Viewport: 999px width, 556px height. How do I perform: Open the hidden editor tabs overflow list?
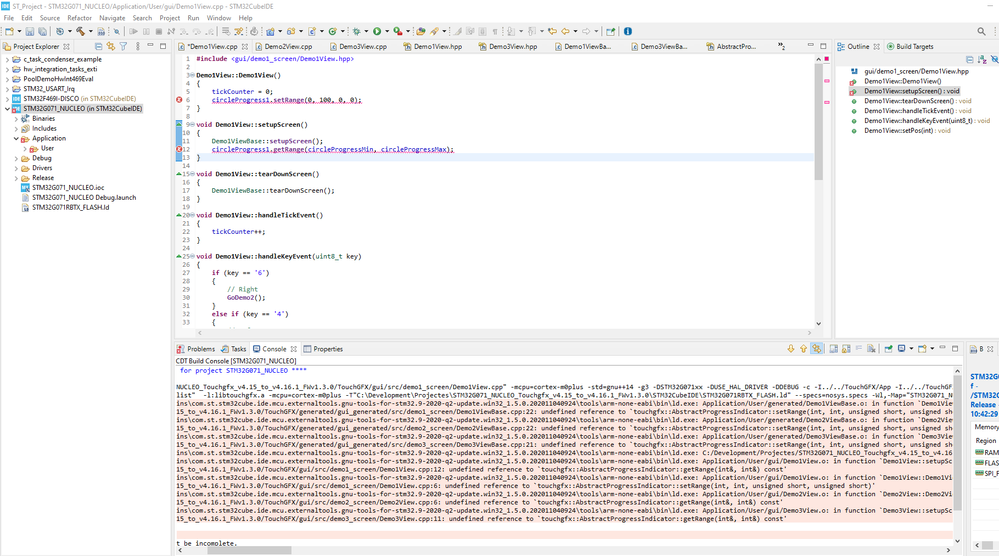click(x=781, y=46)
